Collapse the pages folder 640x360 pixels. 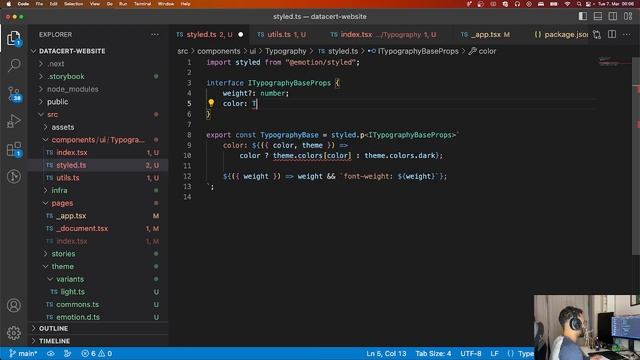click(x=62, y=203)
